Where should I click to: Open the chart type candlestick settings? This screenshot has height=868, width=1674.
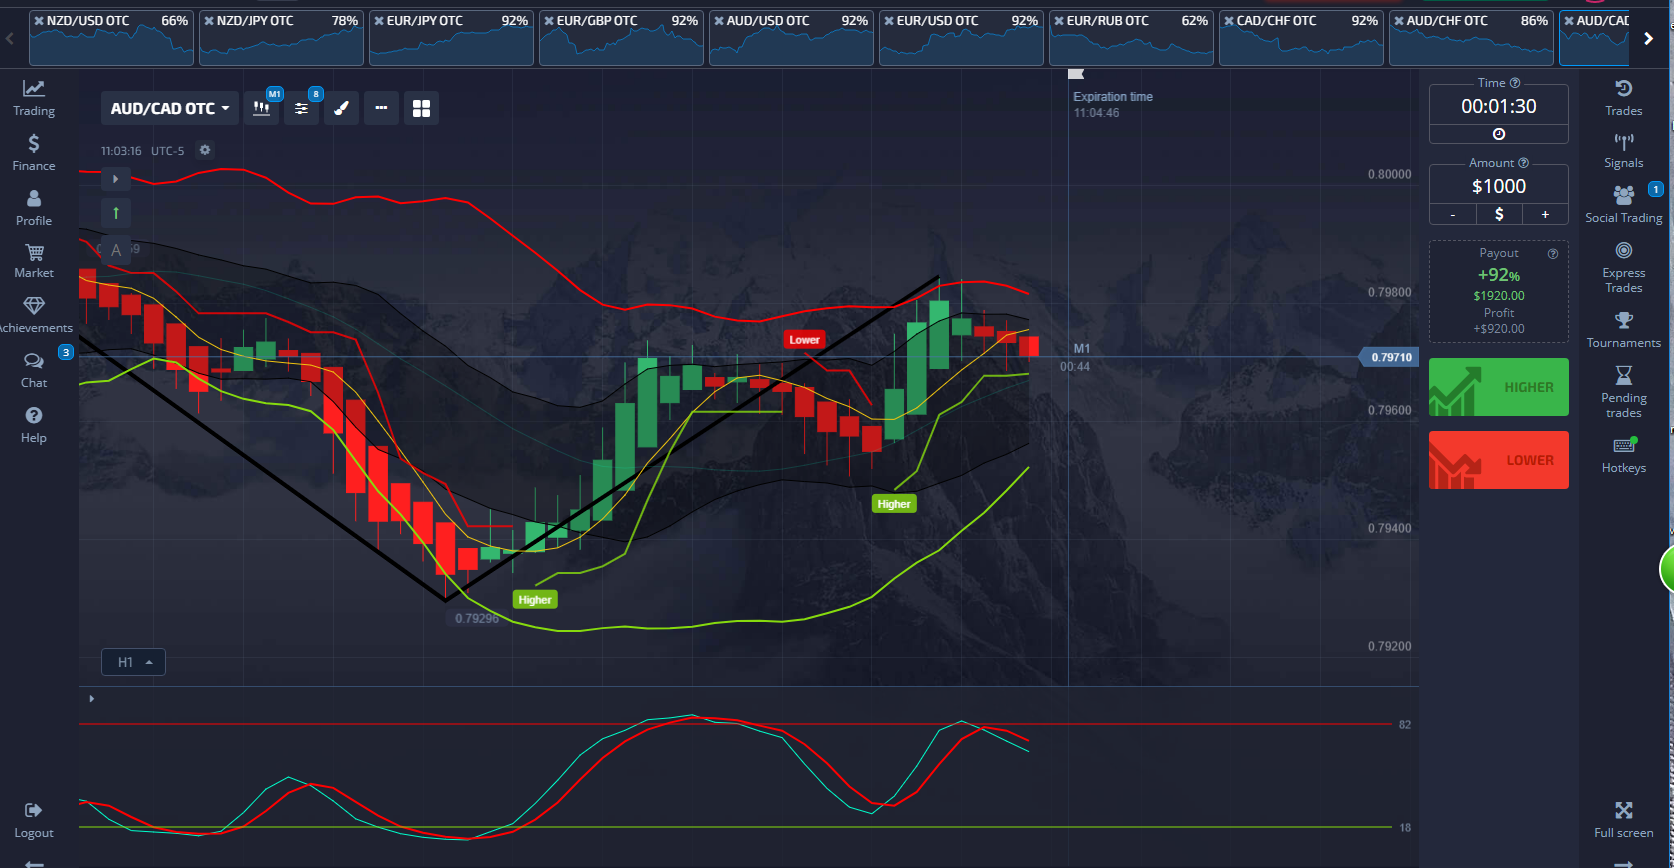point(262,108)
